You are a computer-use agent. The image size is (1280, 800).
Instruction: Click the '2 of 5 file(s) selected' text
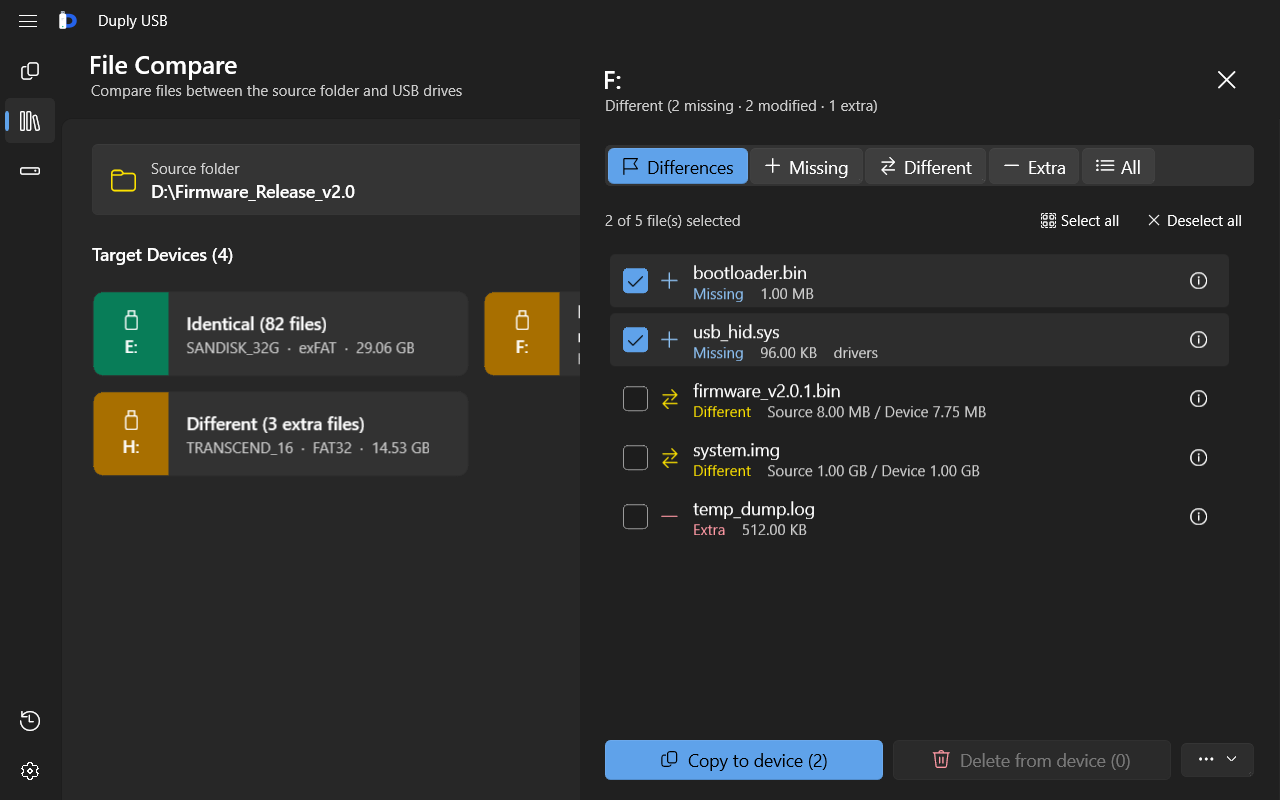coord(673,221)
